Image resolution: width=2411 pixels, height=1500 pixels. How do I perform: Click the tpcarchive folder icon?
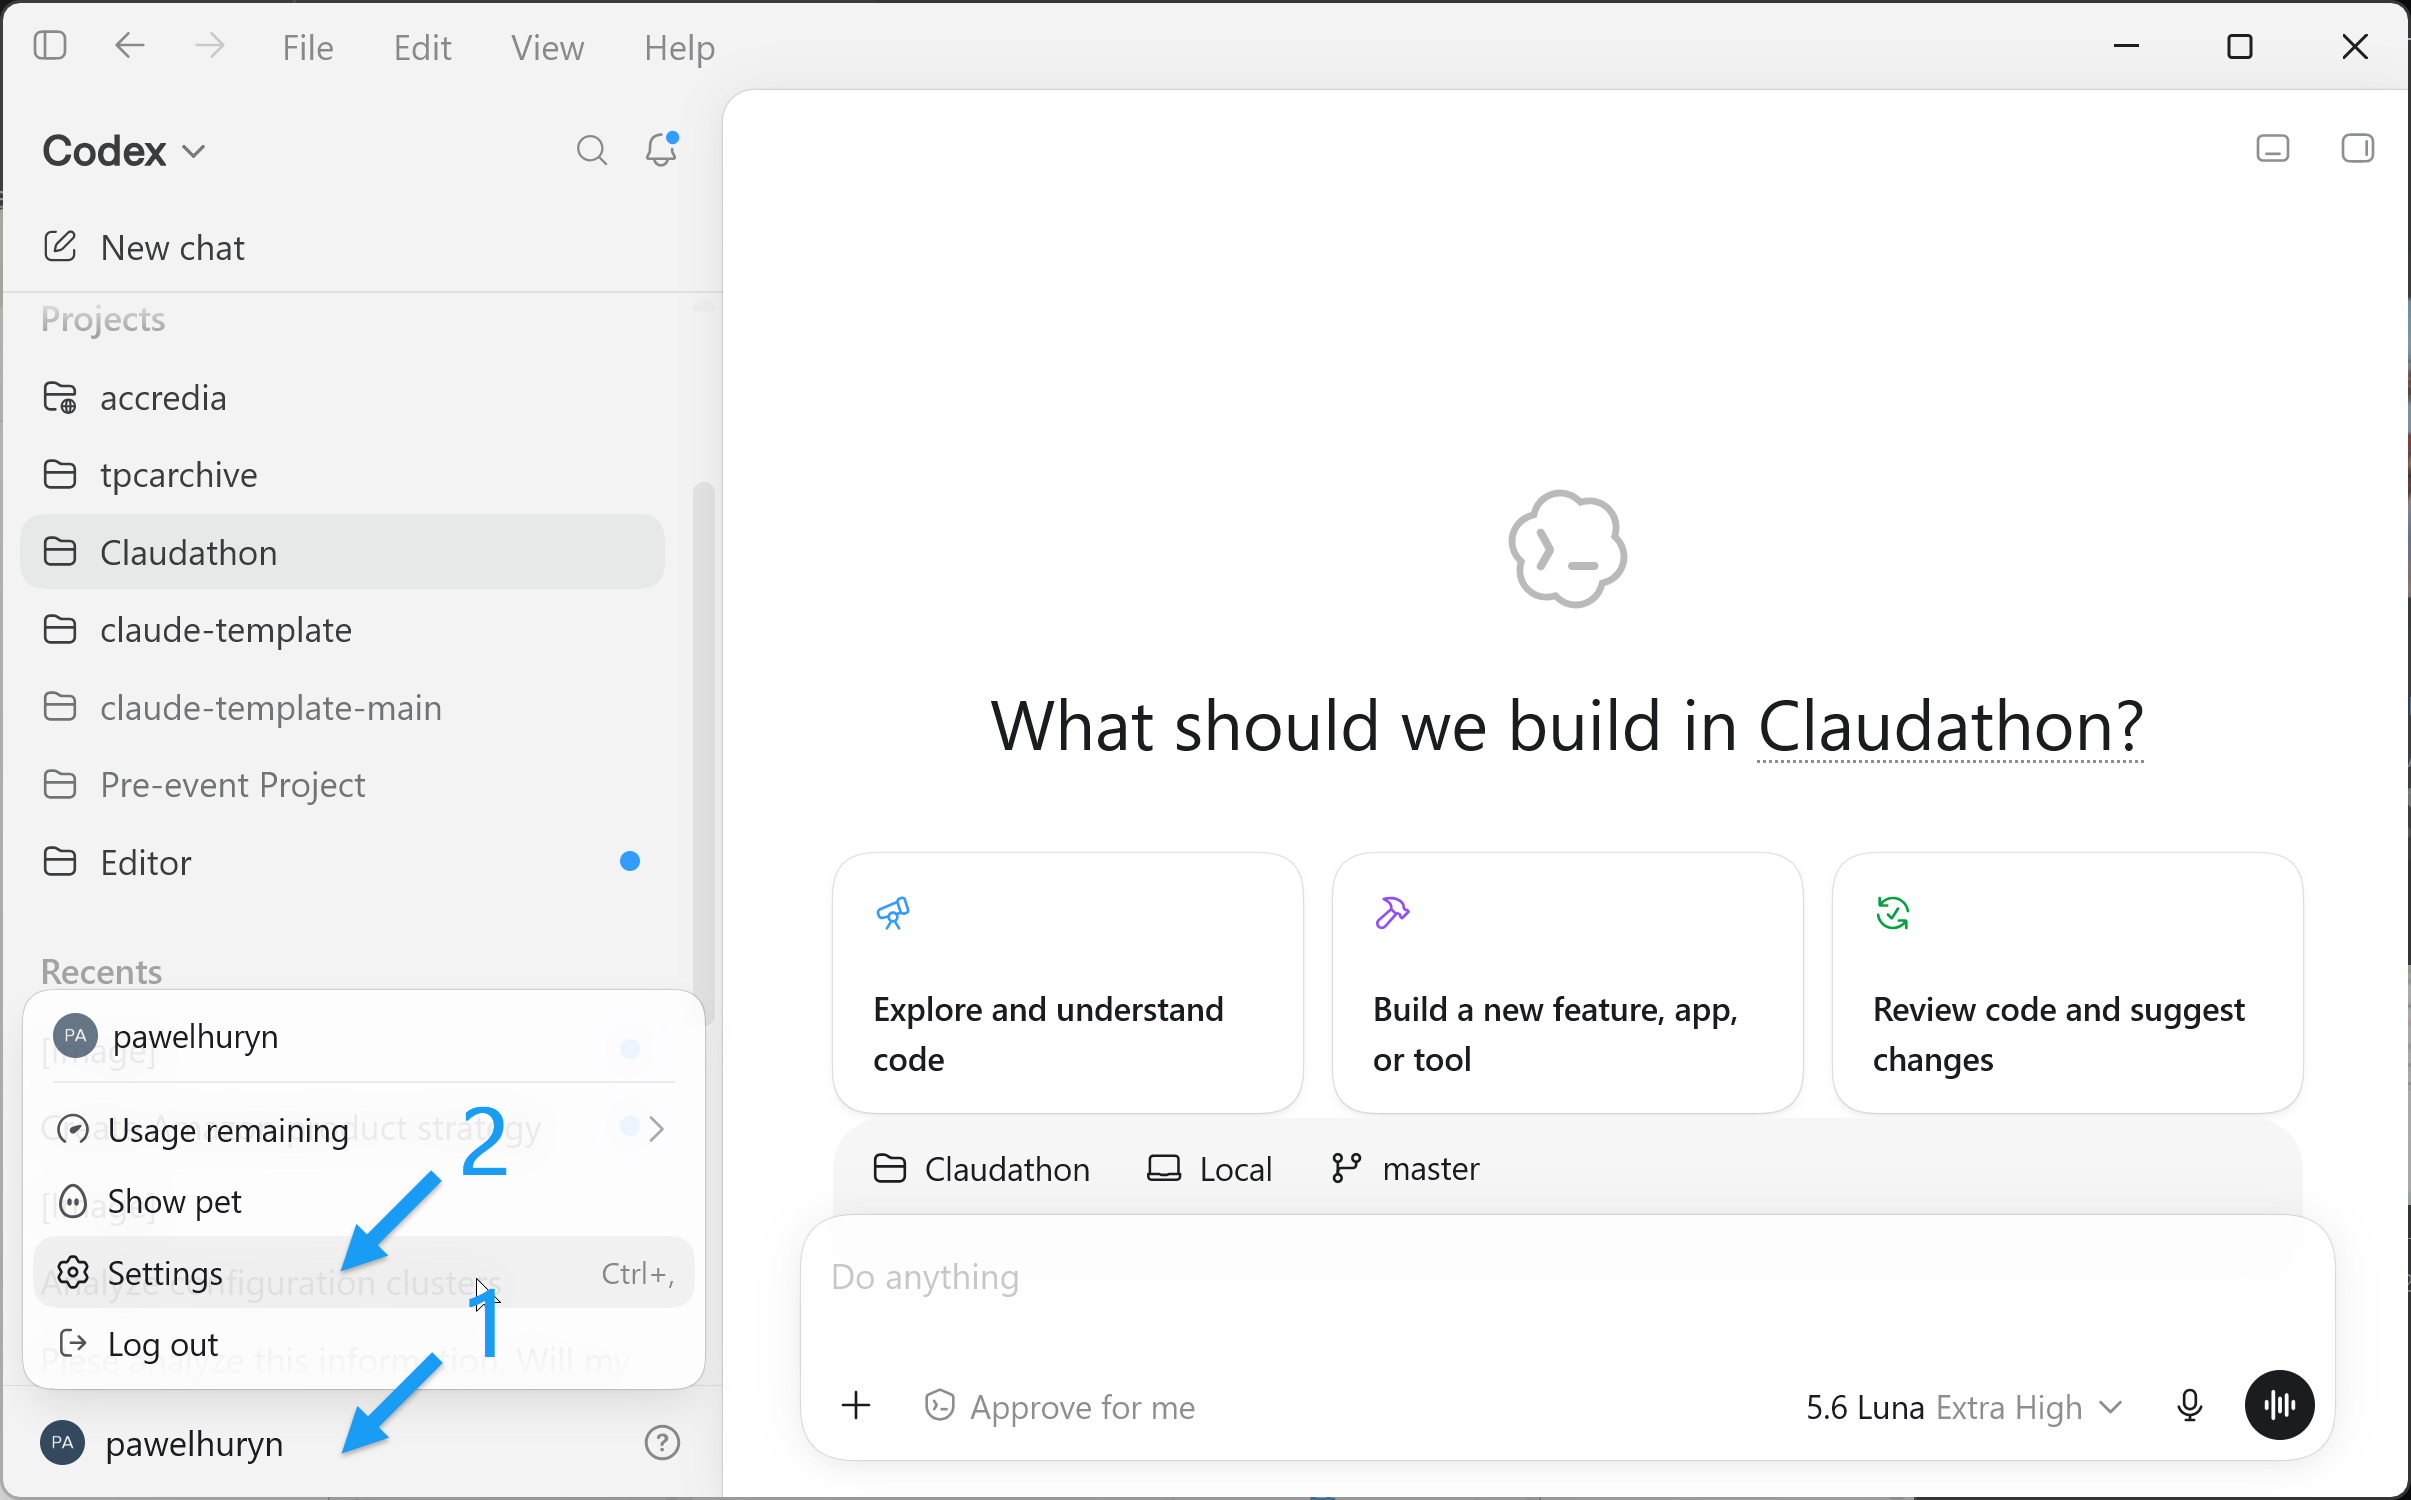pyautogui.click(x=60, y=475)
